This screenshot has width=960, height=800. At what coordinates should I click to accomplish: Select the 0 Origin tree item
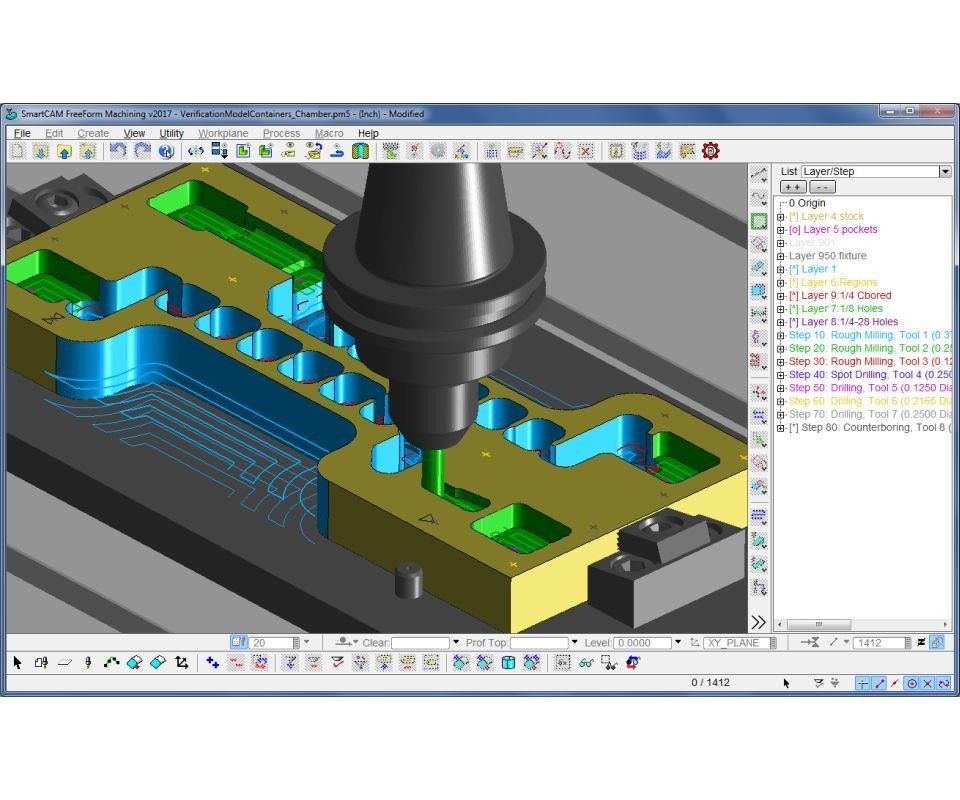[x=807, y=203]
